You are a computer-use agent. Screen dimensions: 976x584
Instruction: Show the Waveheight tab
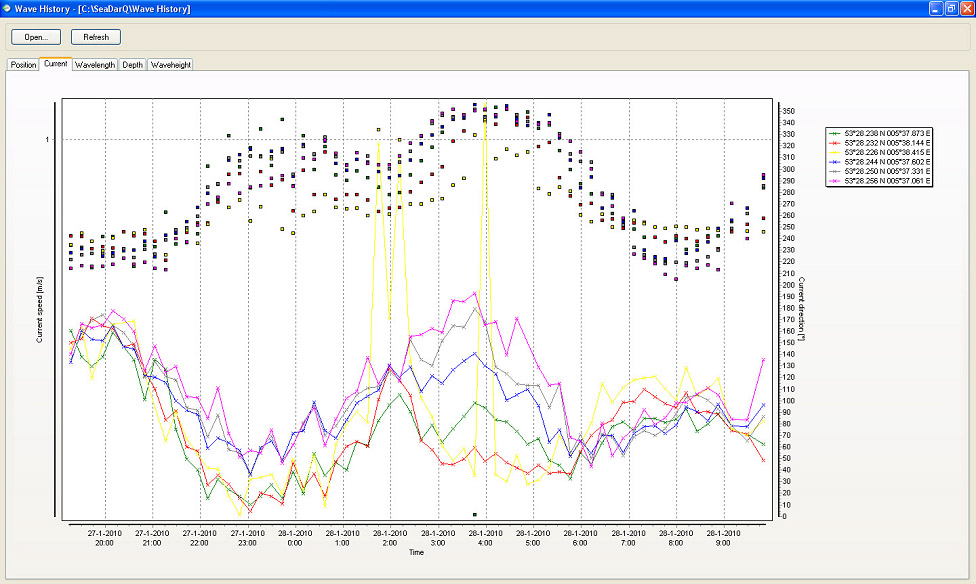tap(170, 65)
